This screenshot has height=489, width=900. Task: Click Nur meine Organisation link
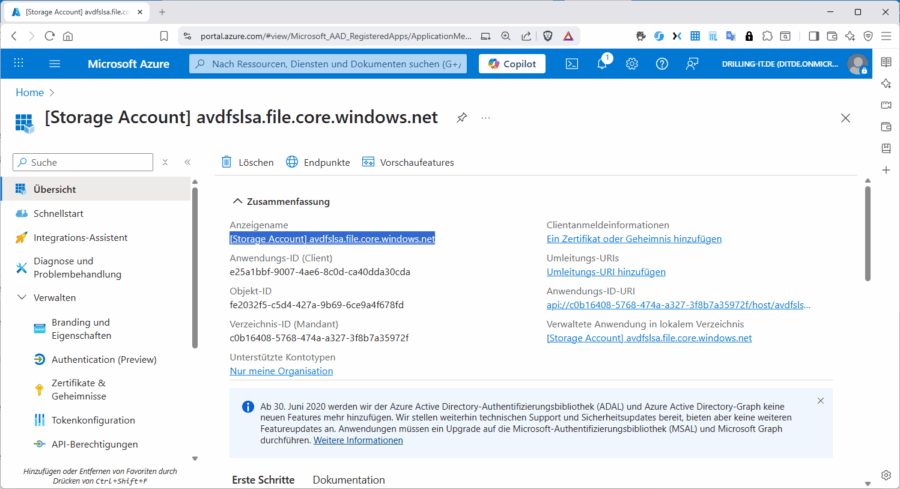(281, 371)
